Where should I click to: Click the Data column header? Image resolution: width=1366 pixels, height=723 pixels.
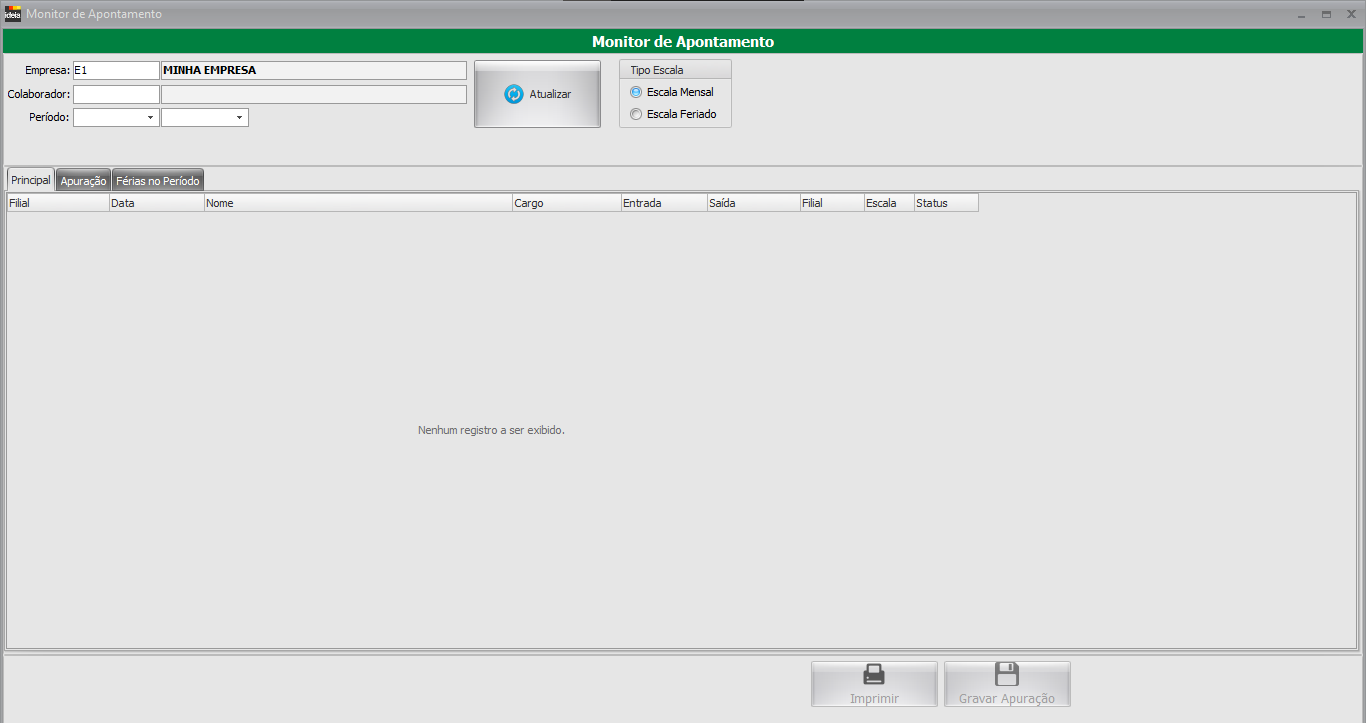156,203
